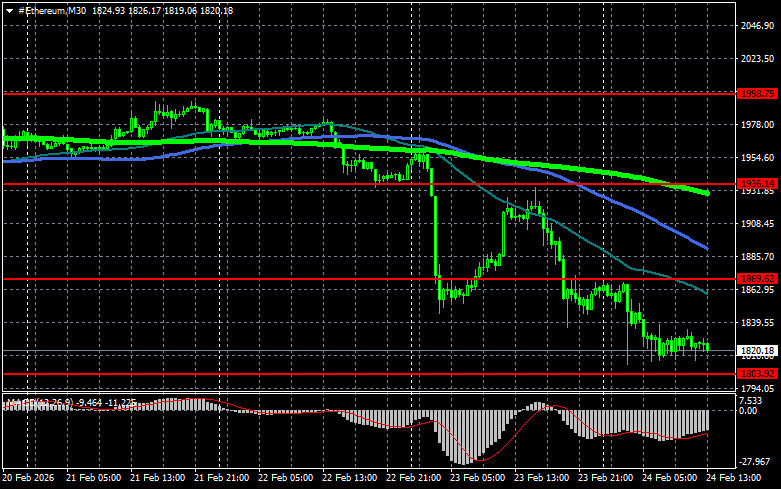Click the 24 Feb 13:00 time label

click(733, 478)
